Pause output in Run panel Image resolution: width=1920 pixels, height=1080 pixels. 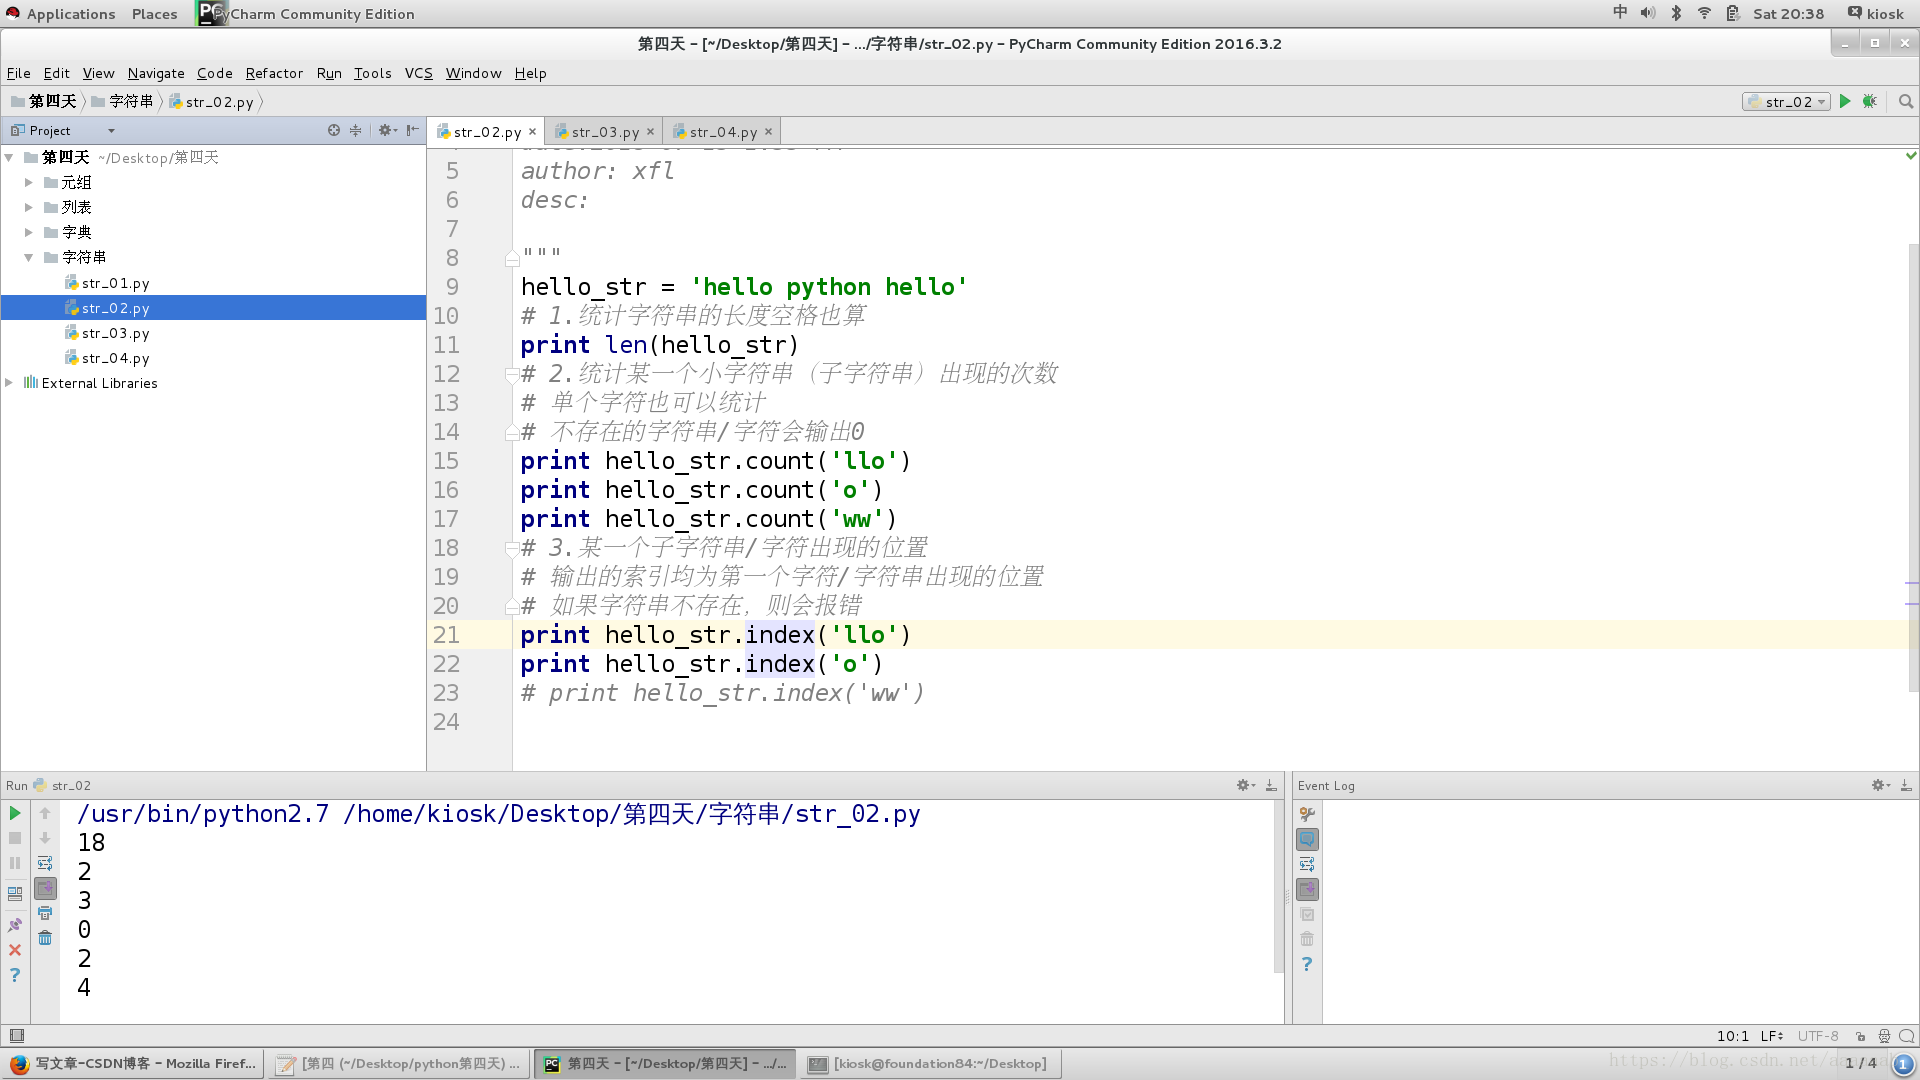pos(15,863)
